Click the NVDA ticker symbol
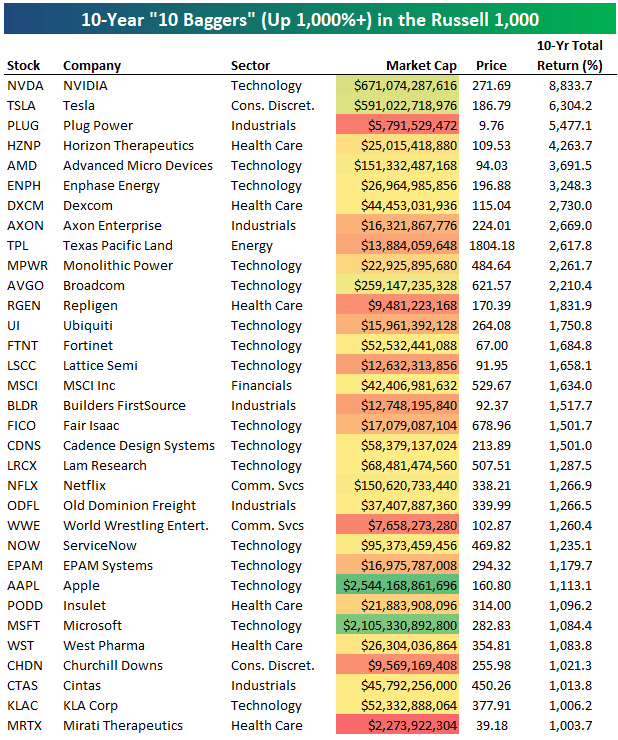Screen dimensions: 618x740 (23, 86)
